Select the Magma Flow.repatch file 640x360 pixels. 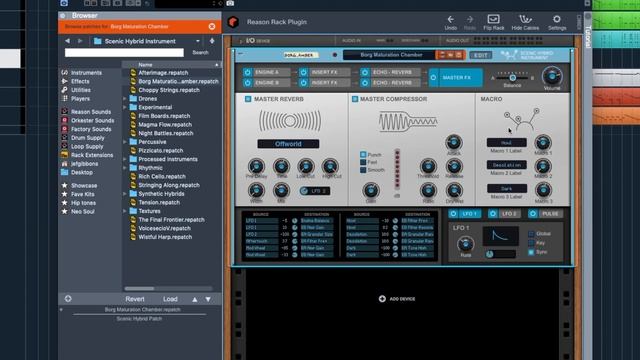tap(164, 124)
